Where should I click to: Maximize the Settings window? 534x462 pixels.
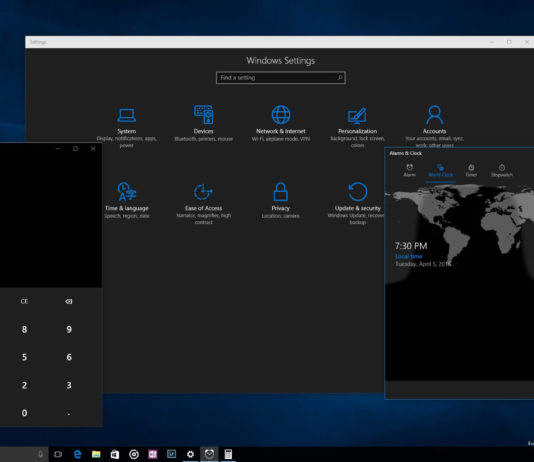[509, 42]
